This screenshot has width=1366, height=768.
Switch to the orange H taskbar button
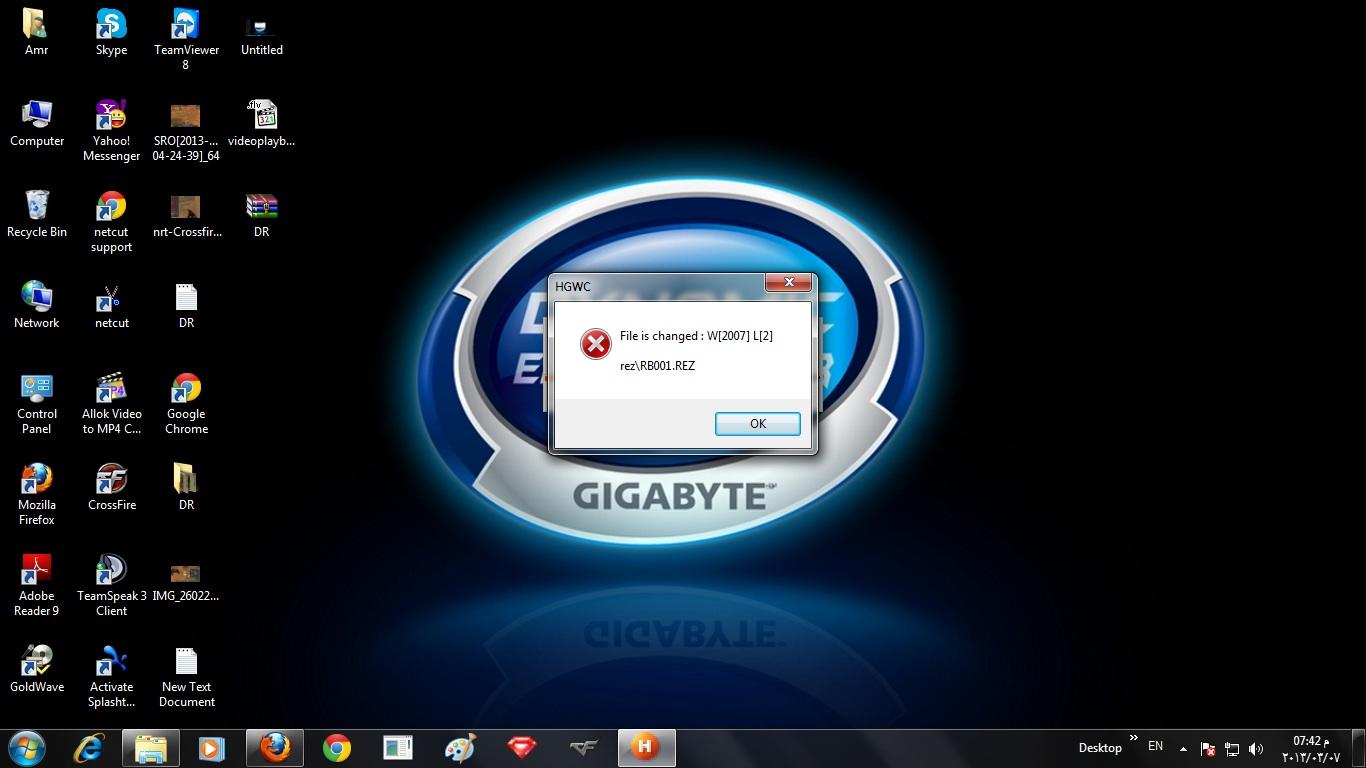646,748
